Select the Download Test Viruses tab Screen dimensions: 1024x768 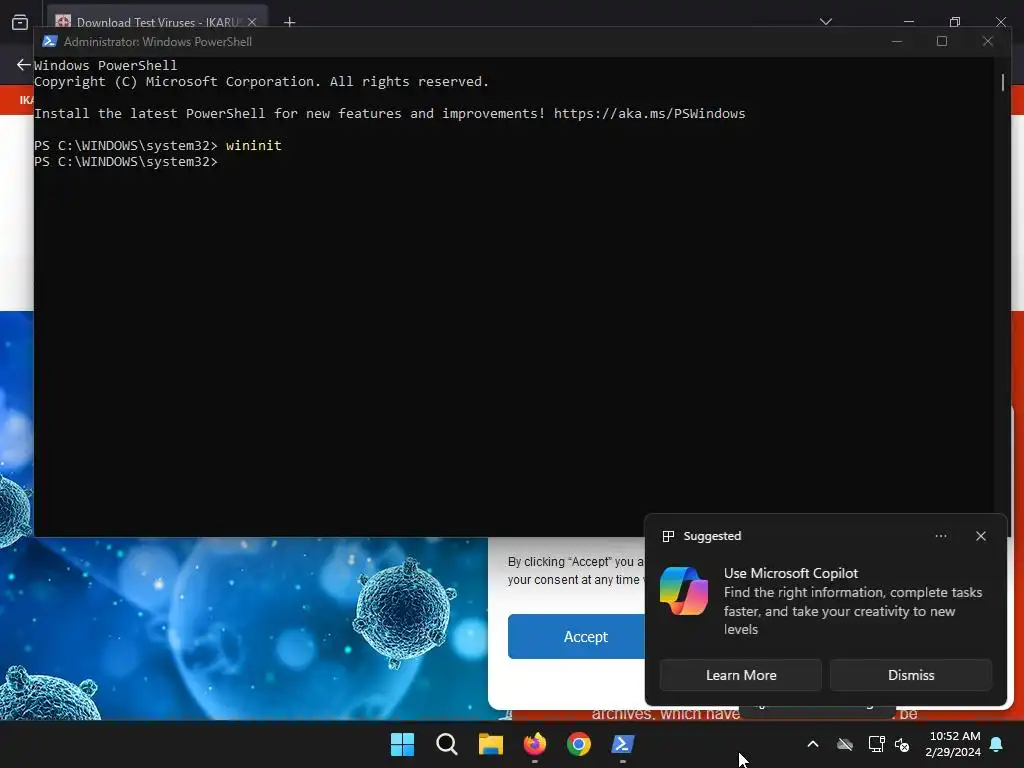(157, 20)
